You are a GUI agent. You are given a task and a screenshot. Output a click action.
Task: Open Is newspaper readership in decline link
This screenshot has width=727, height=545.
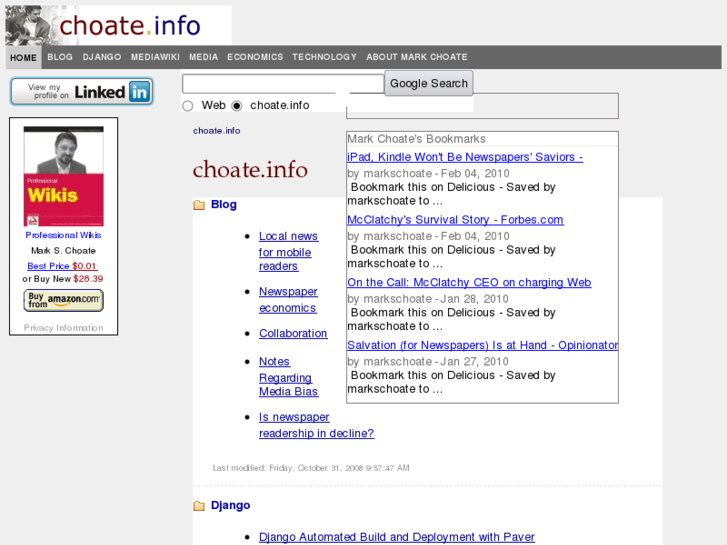[316, 425]
